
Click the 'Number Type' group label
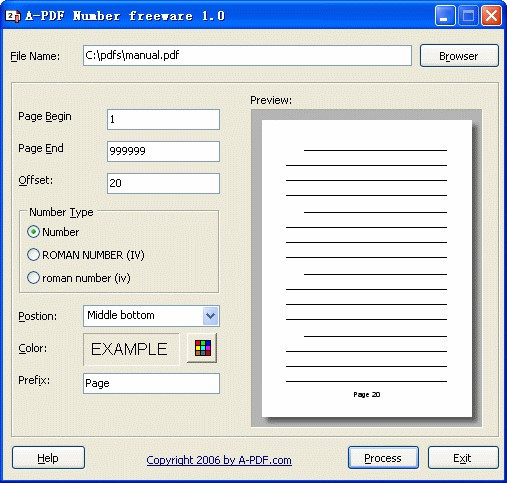pyautogui.click(x=61, y=212)
